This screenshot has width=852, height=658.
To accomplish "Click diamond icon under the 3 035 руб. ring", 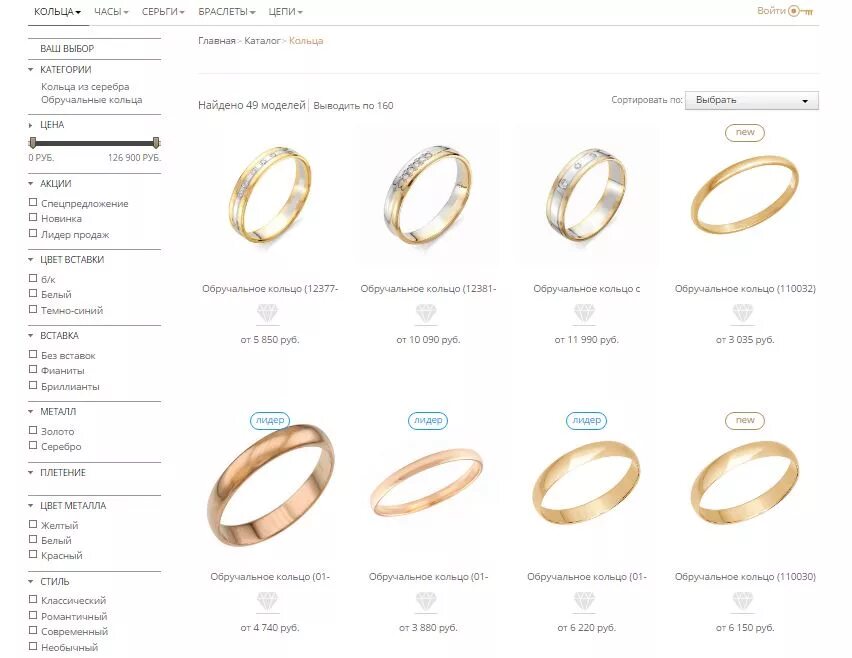I will pos(743,313).
